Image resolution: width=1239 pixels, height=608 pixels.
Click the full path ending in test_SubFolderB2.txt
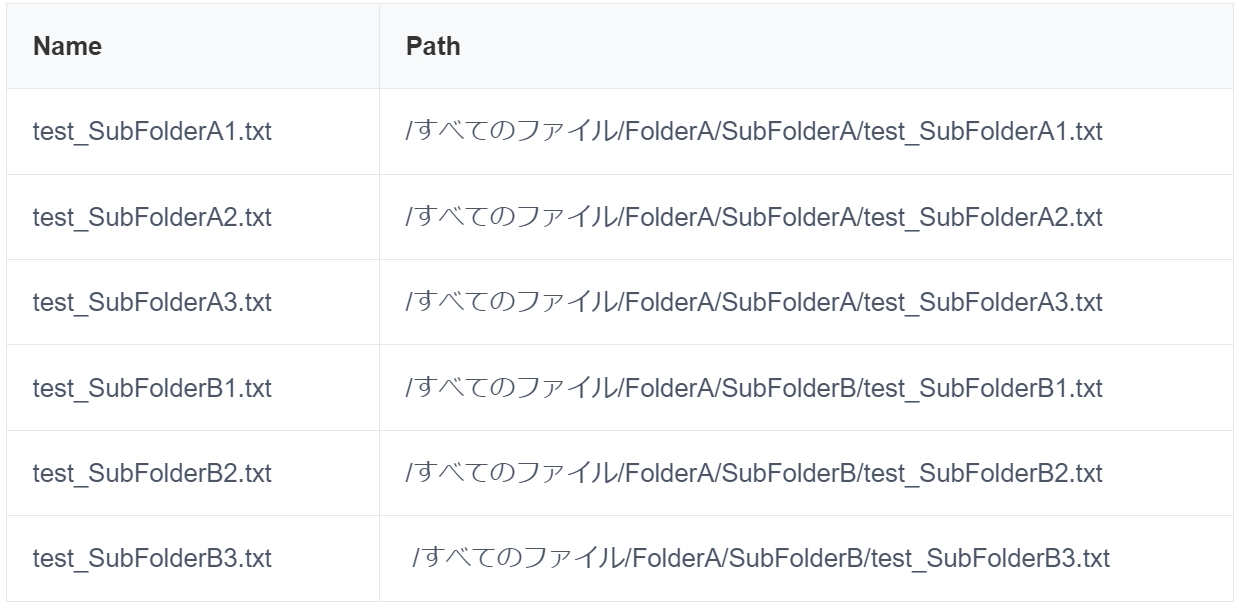coord(753,473)
